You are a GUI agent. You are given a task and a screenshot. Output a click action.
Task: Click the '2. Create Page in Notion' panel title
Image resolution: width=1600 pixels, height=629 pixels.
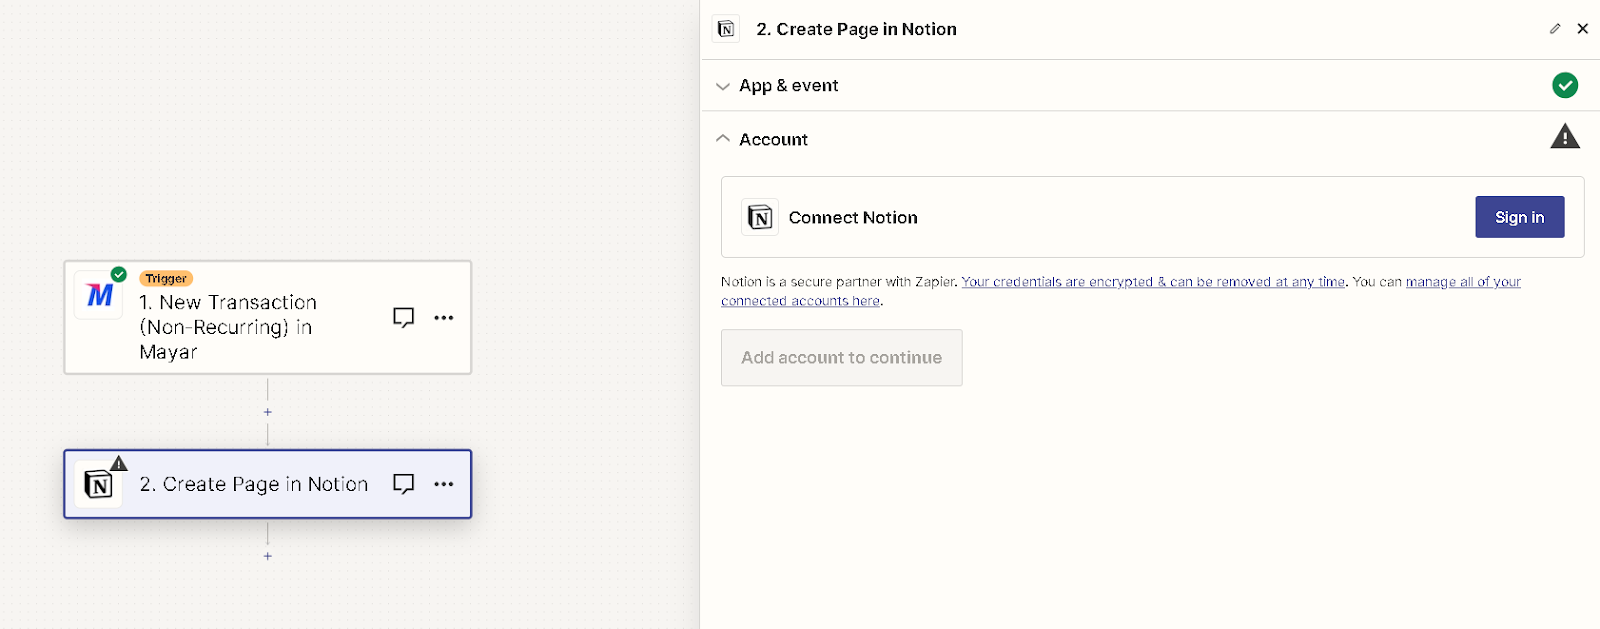pos(857,29)
